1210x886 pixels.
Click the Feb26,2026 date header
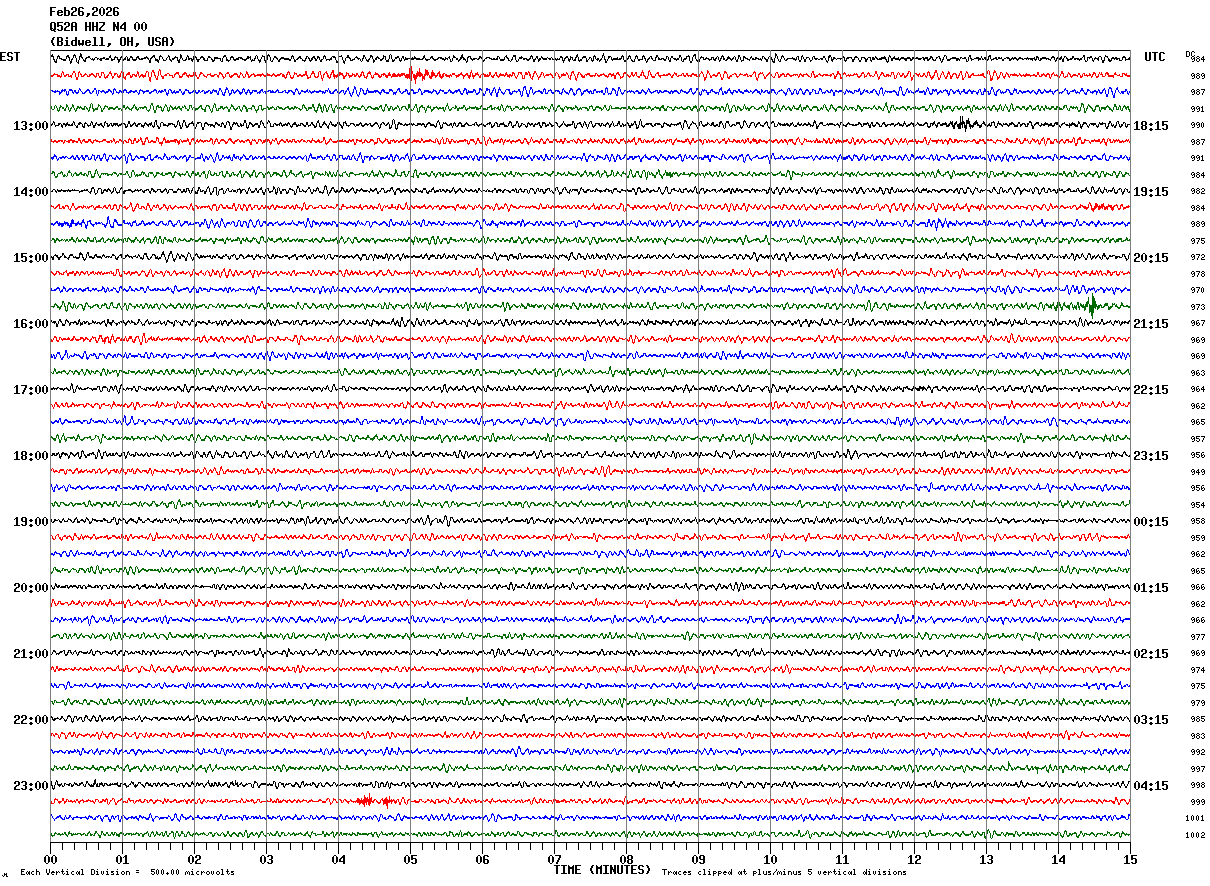coord(84,12)
